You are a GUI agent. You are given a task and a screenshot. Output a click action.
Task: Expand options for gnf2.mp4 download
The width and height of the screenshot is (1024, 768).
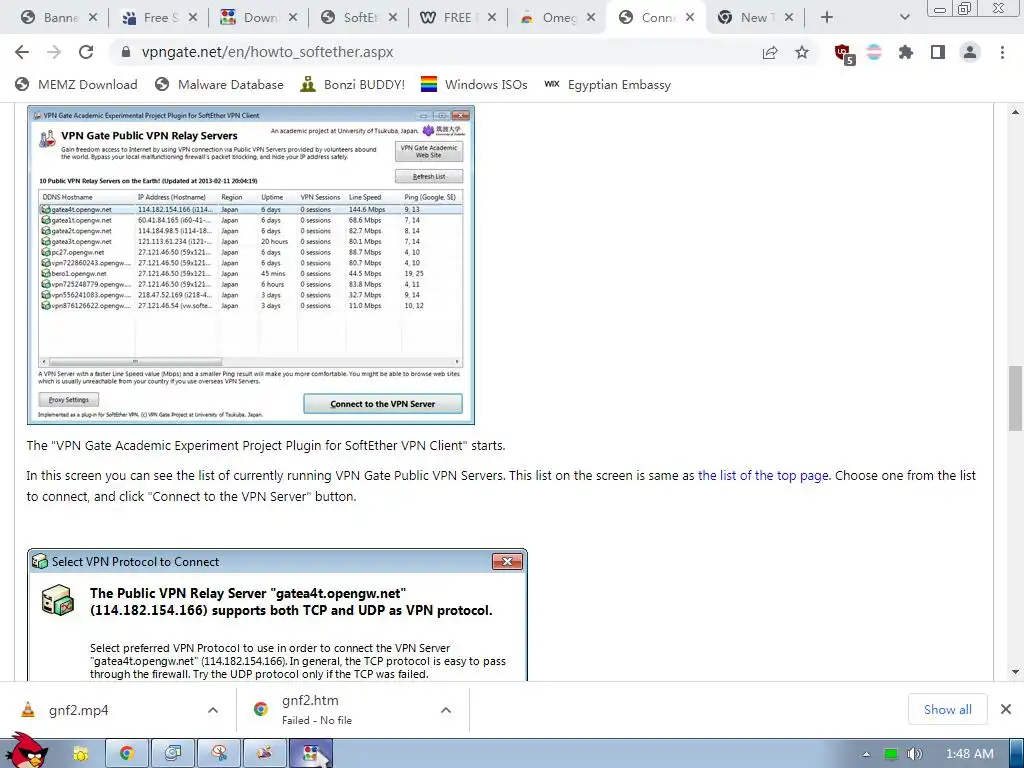coord(213,710)
